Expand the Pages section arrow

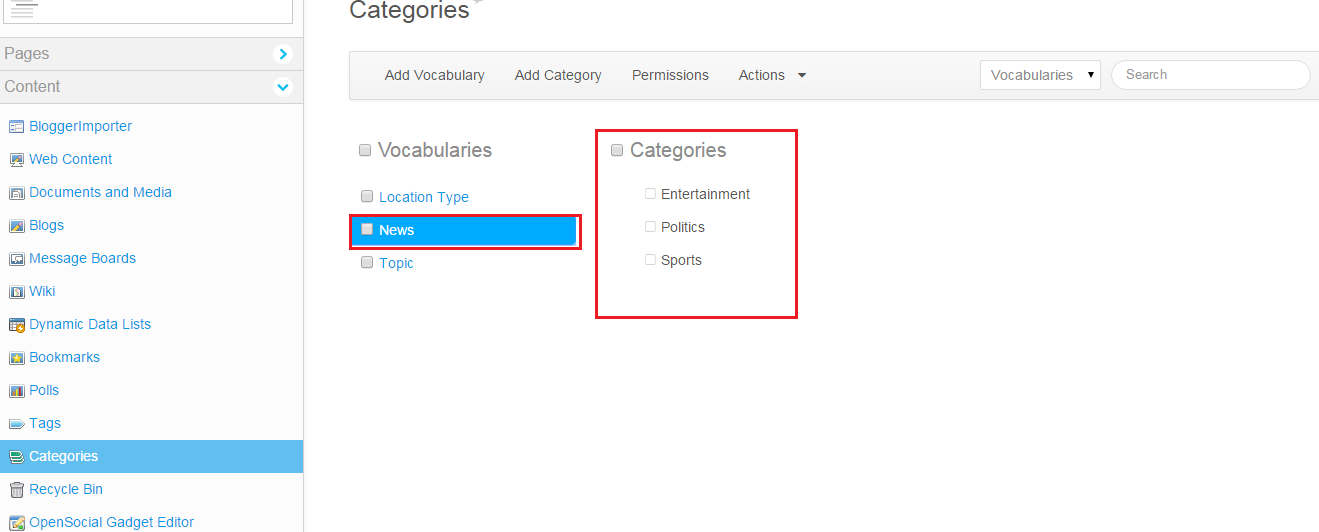[x=283, y=54]
